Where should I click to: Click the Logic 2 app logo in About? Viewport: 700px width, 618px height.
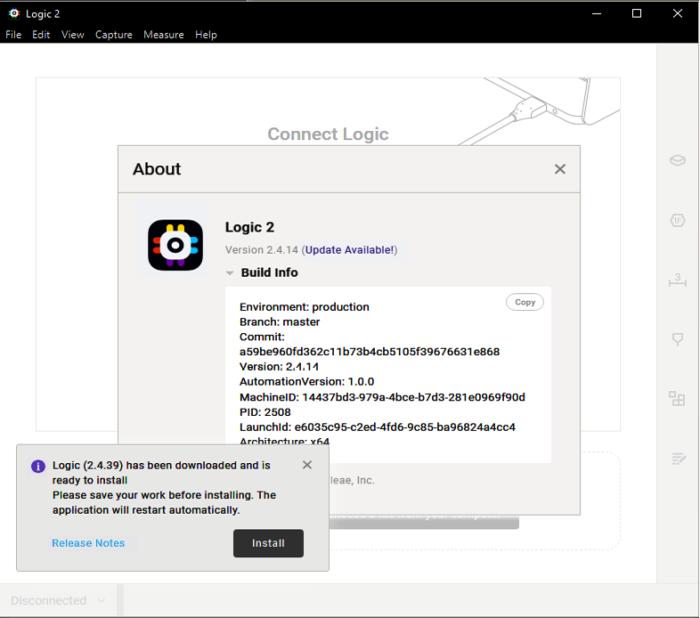176,245
